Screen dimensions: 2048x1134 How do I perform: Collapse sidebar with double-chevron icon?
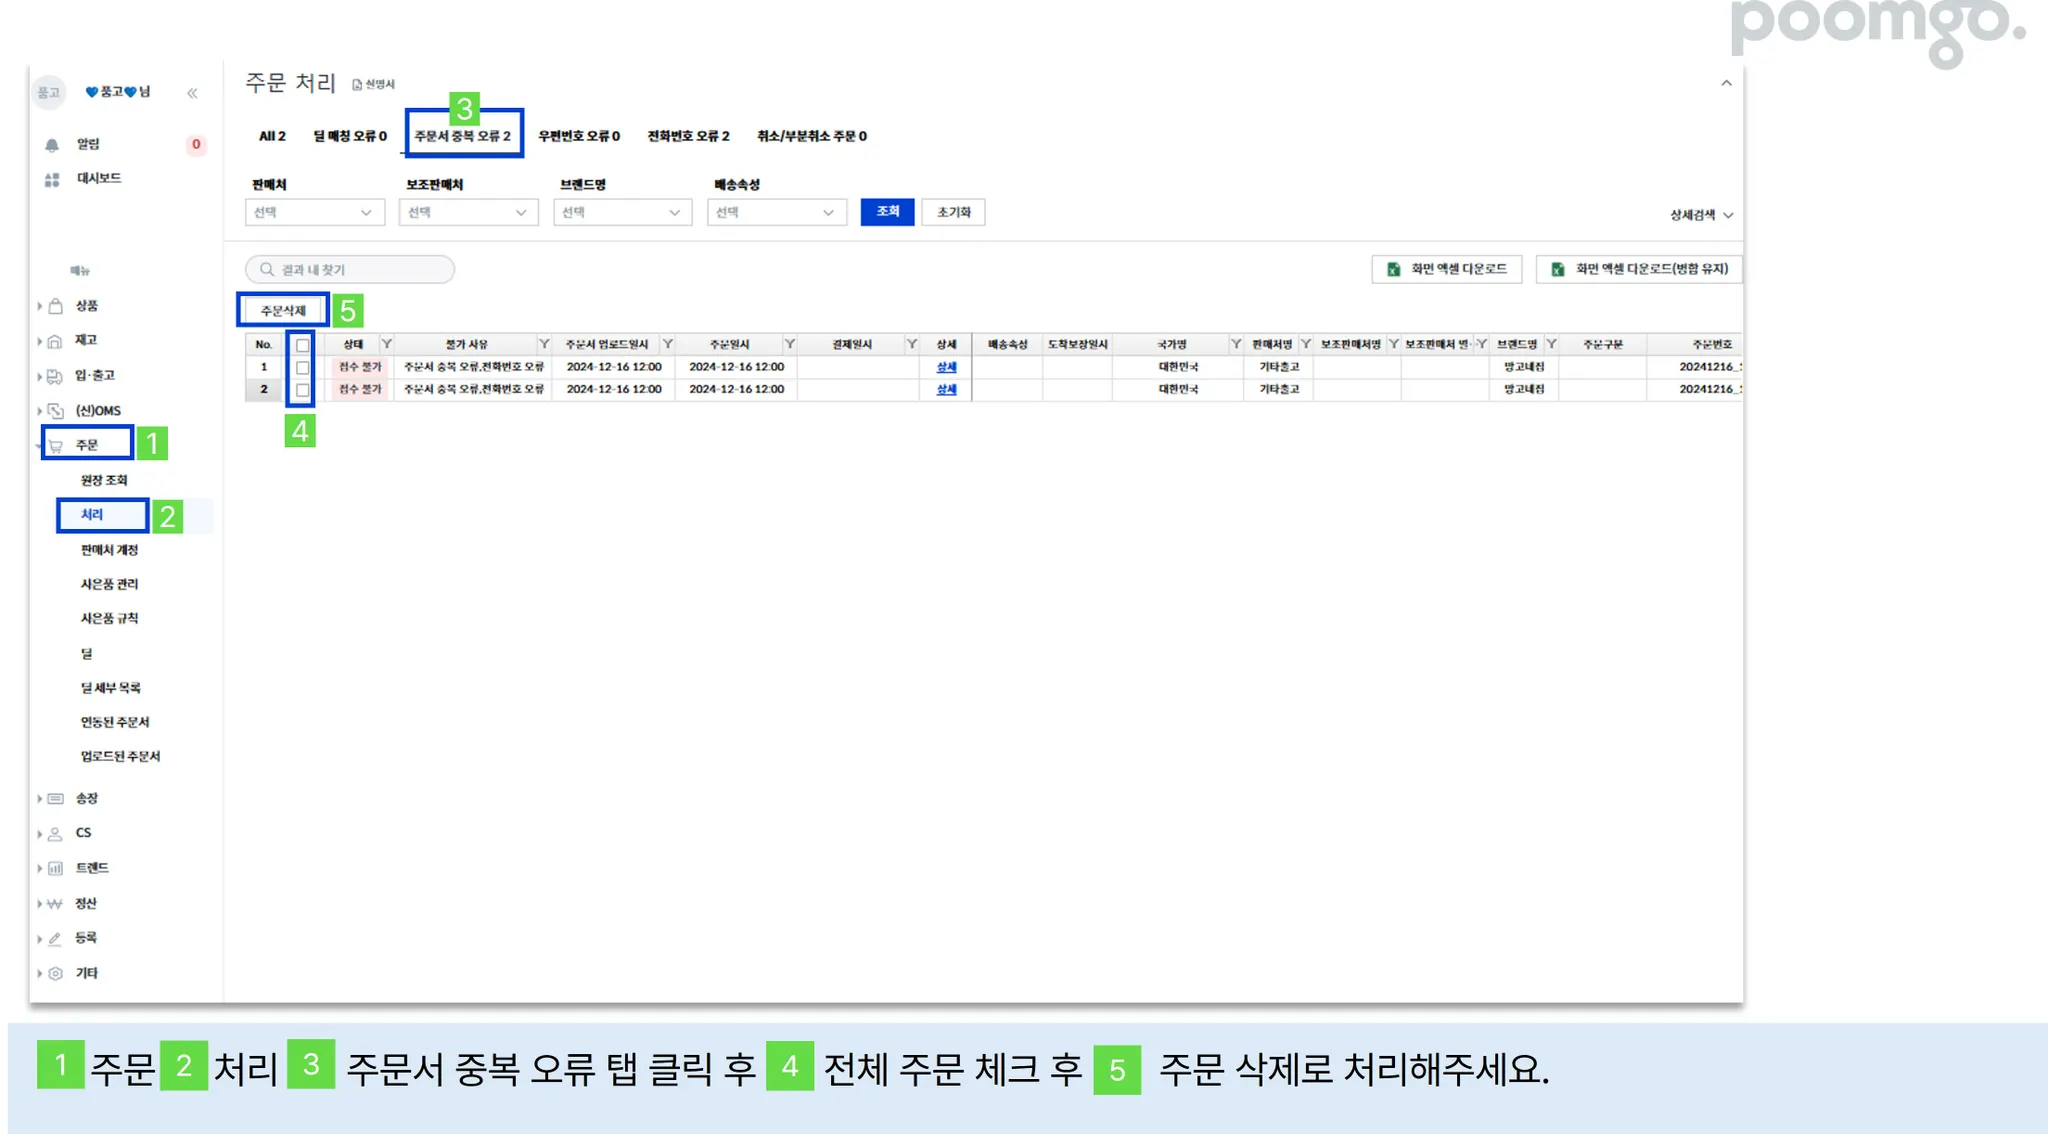tap(192, 93)
